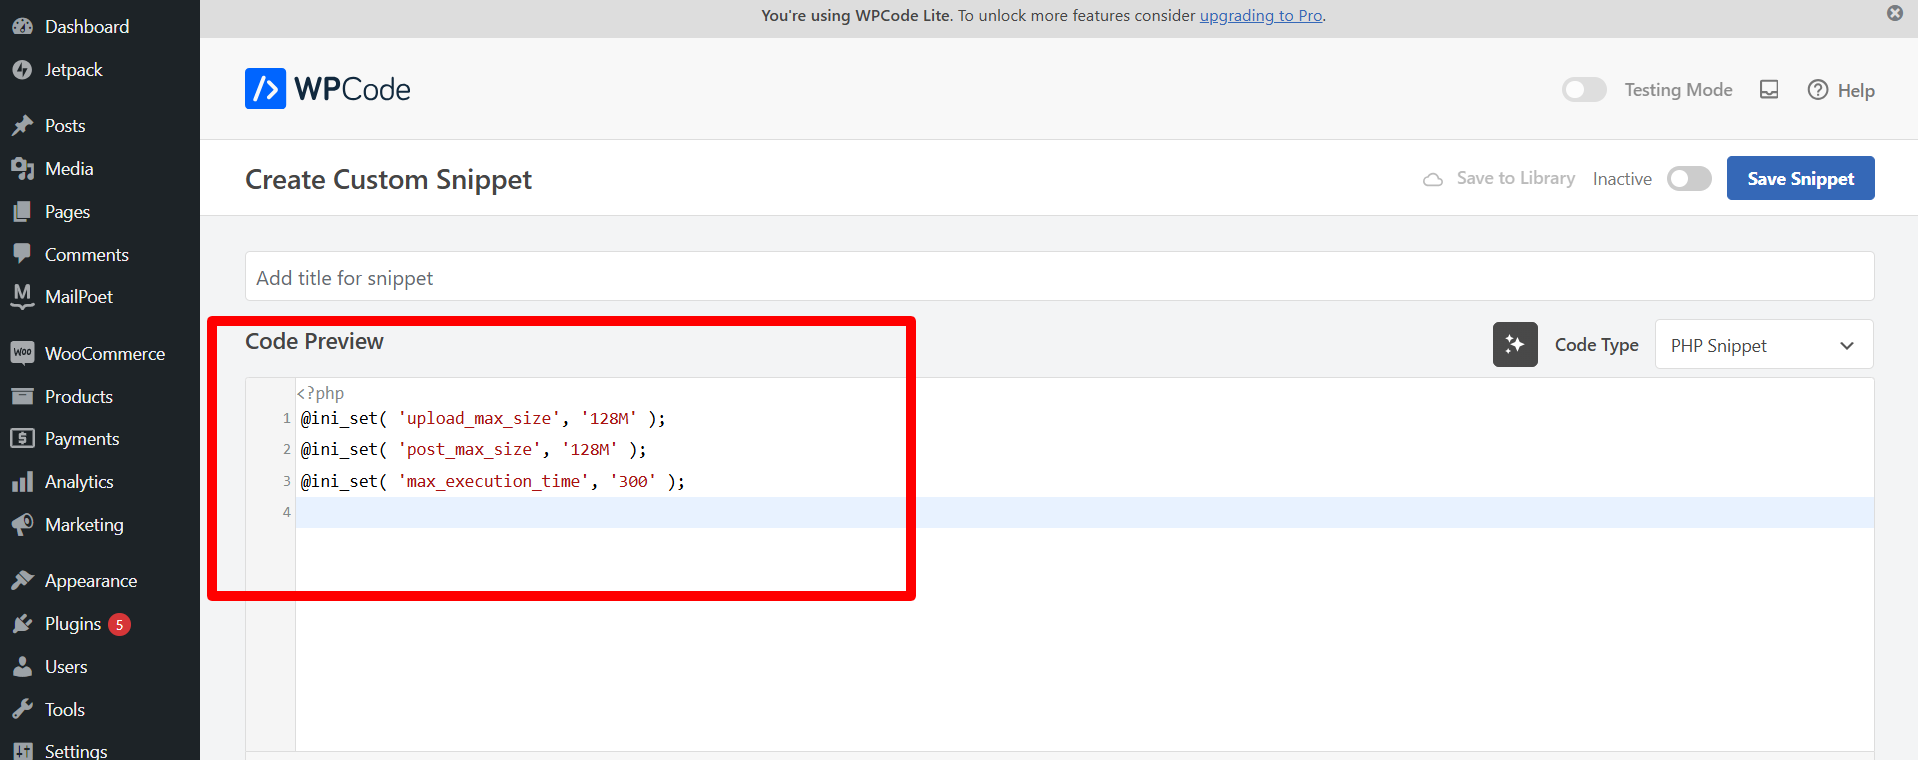Open the inbox notifications icon

1768,90
